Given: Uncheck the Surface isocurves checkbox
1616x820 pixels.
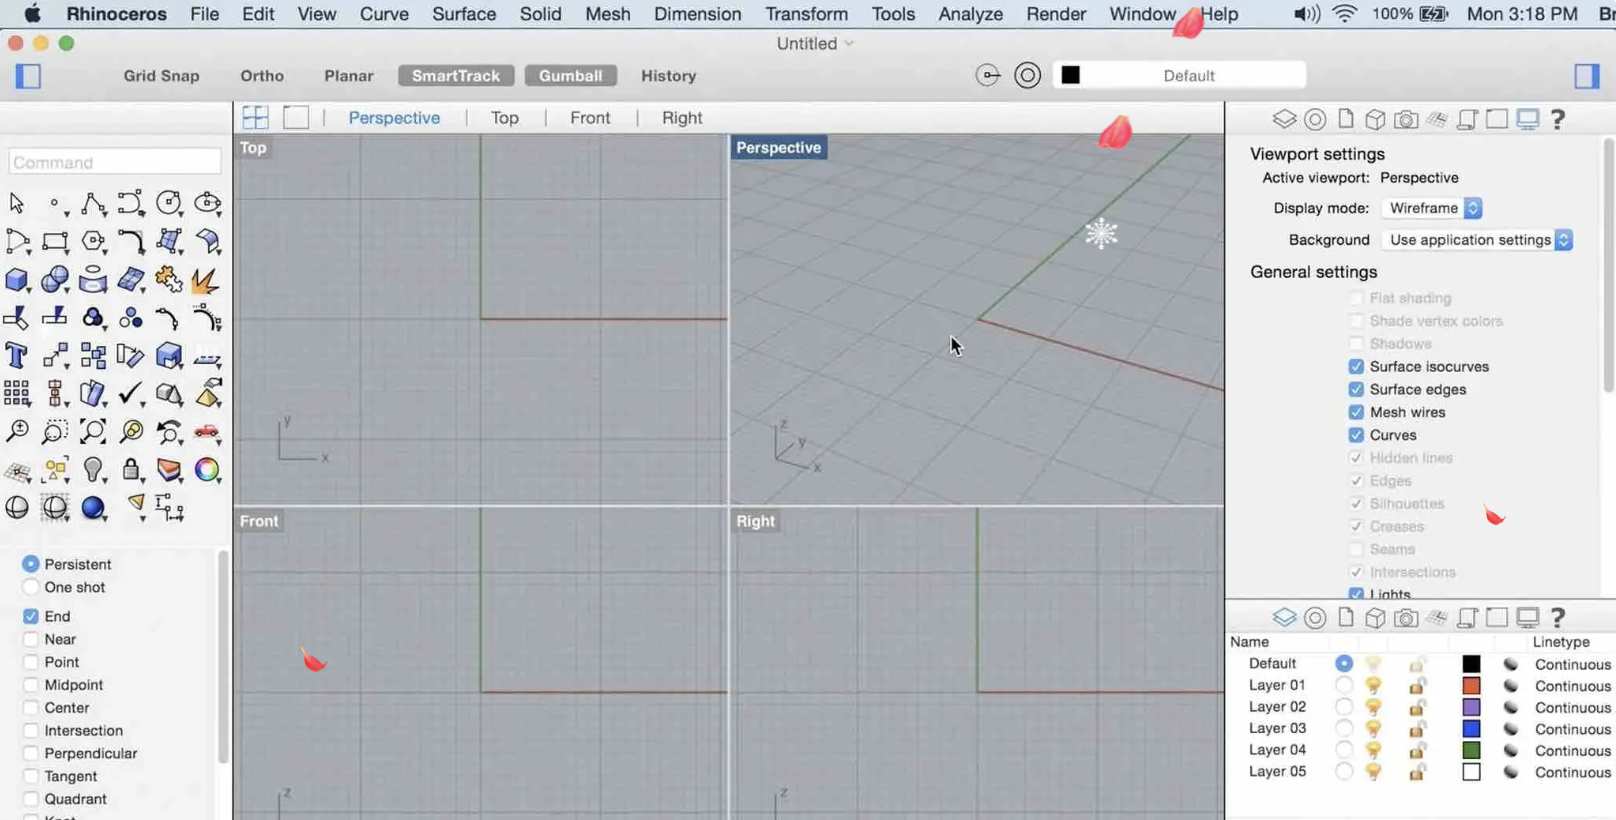Looking at the screenshot, I should 1356,367.
